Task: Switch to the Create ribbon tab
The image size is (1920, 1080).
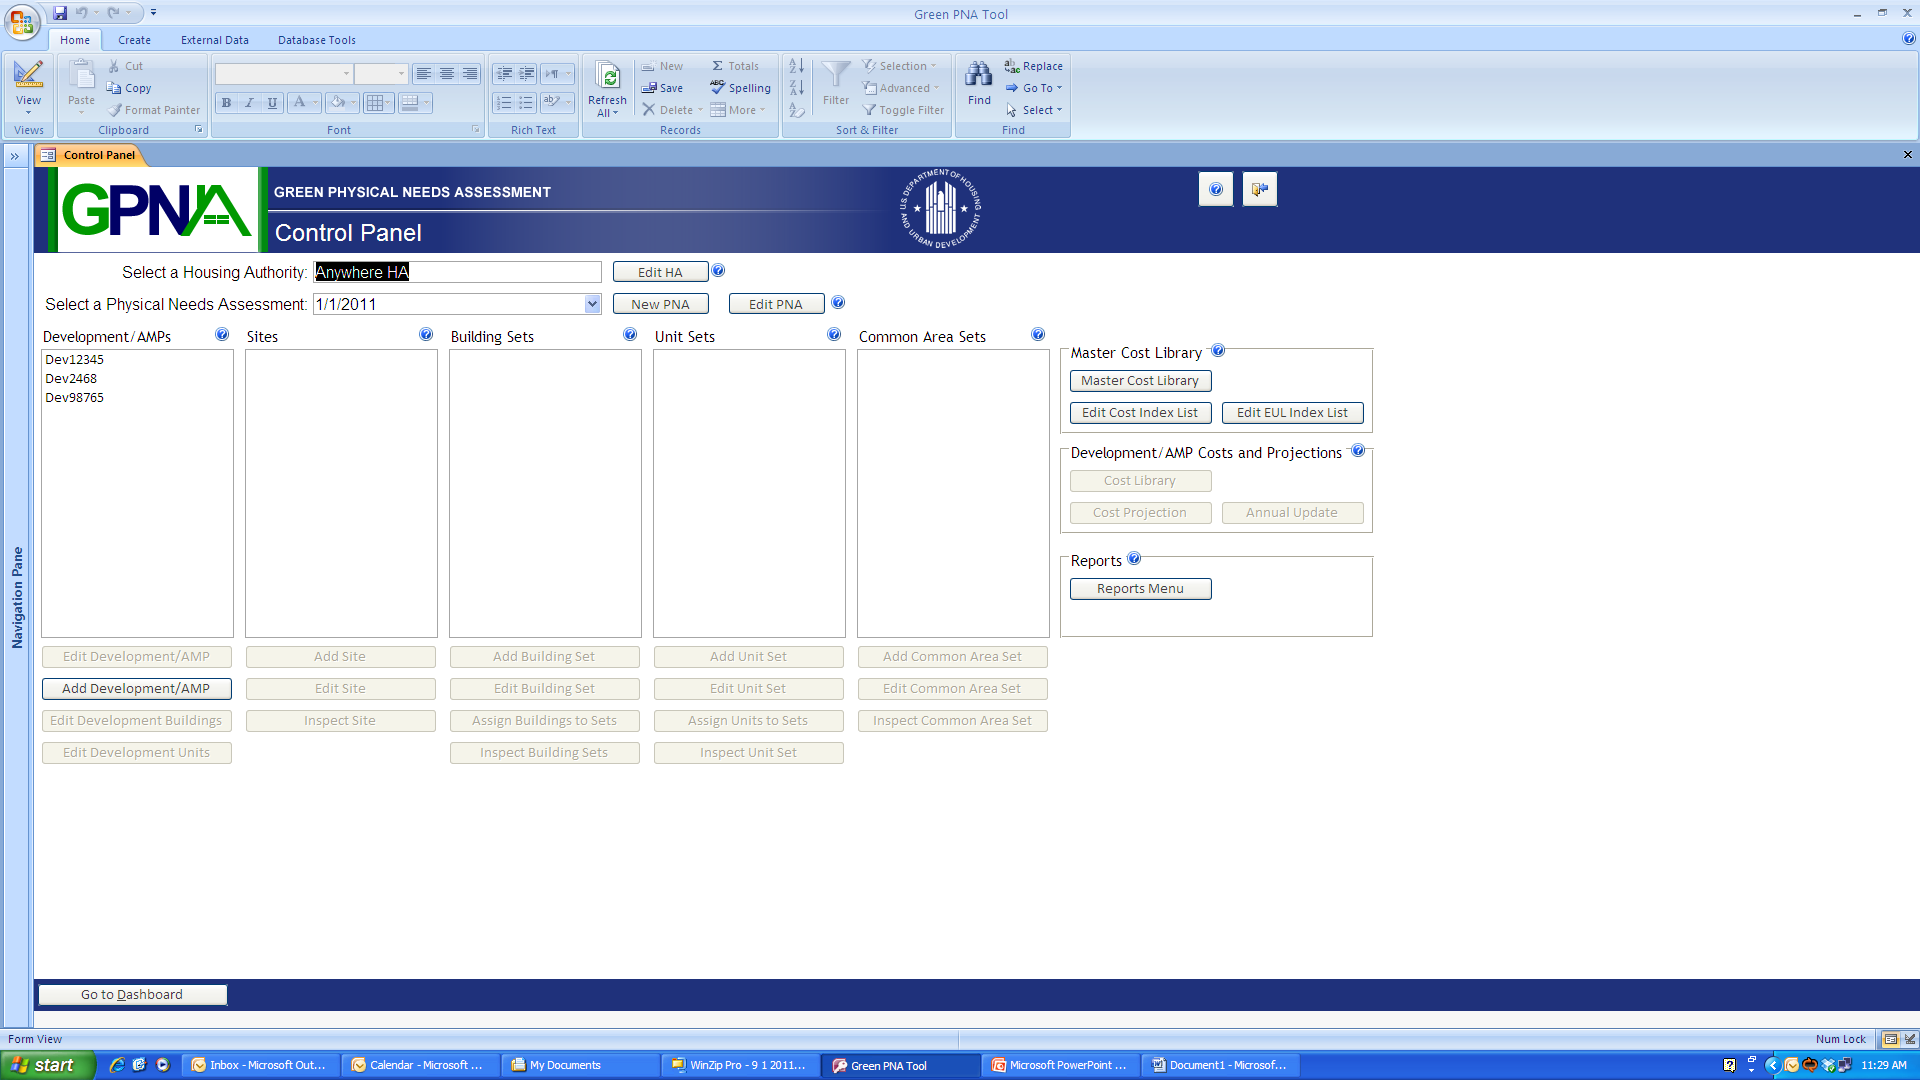Action: point(134,40)
